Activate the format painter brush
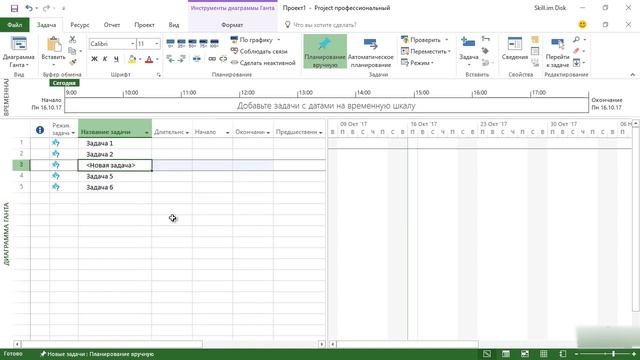The height and width of the screenshot is (360, 640). point(73,62)
